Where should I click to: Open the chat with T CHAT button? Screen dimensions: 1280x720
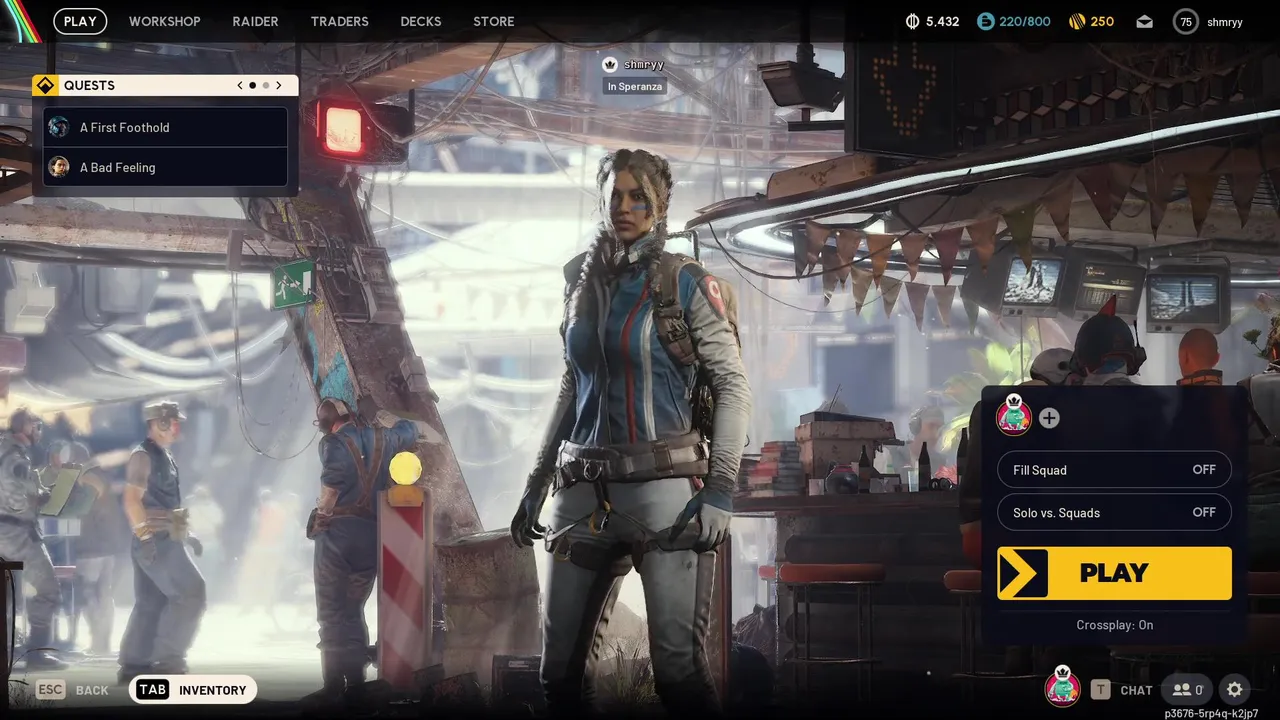pyautogui.click(x=1121, y=690)
